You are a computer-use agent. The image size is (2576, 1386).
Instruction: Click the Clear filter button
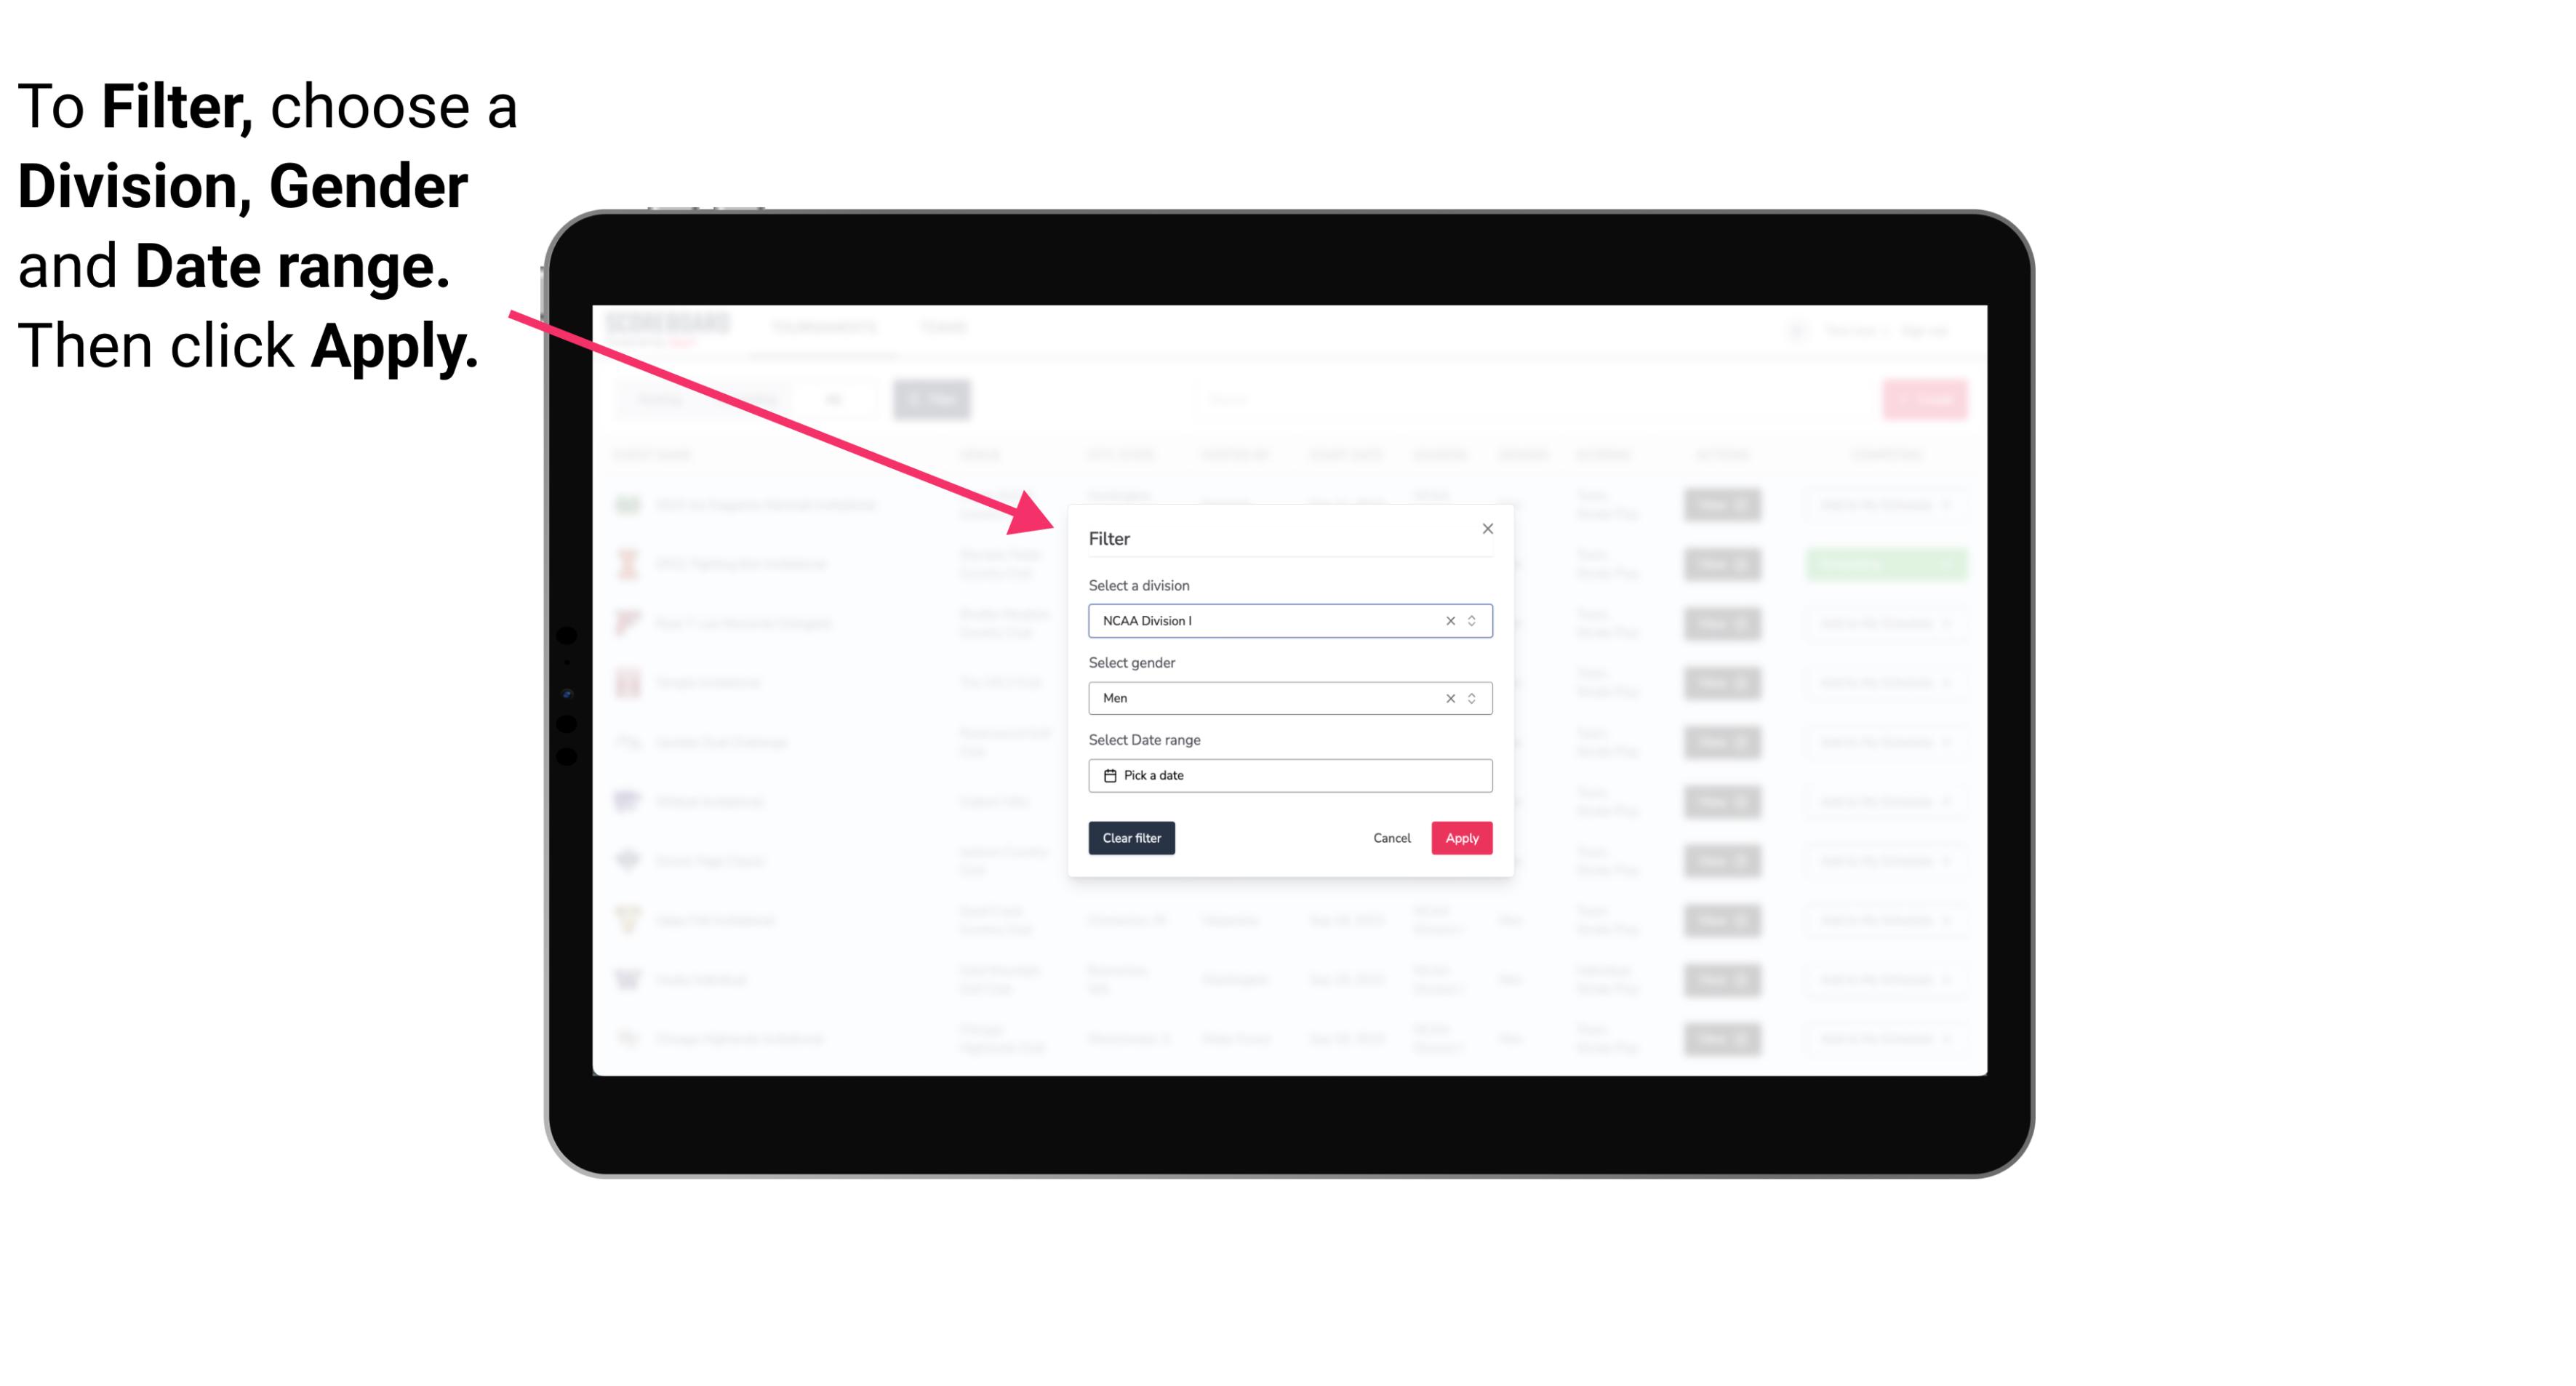[1130, 838]
